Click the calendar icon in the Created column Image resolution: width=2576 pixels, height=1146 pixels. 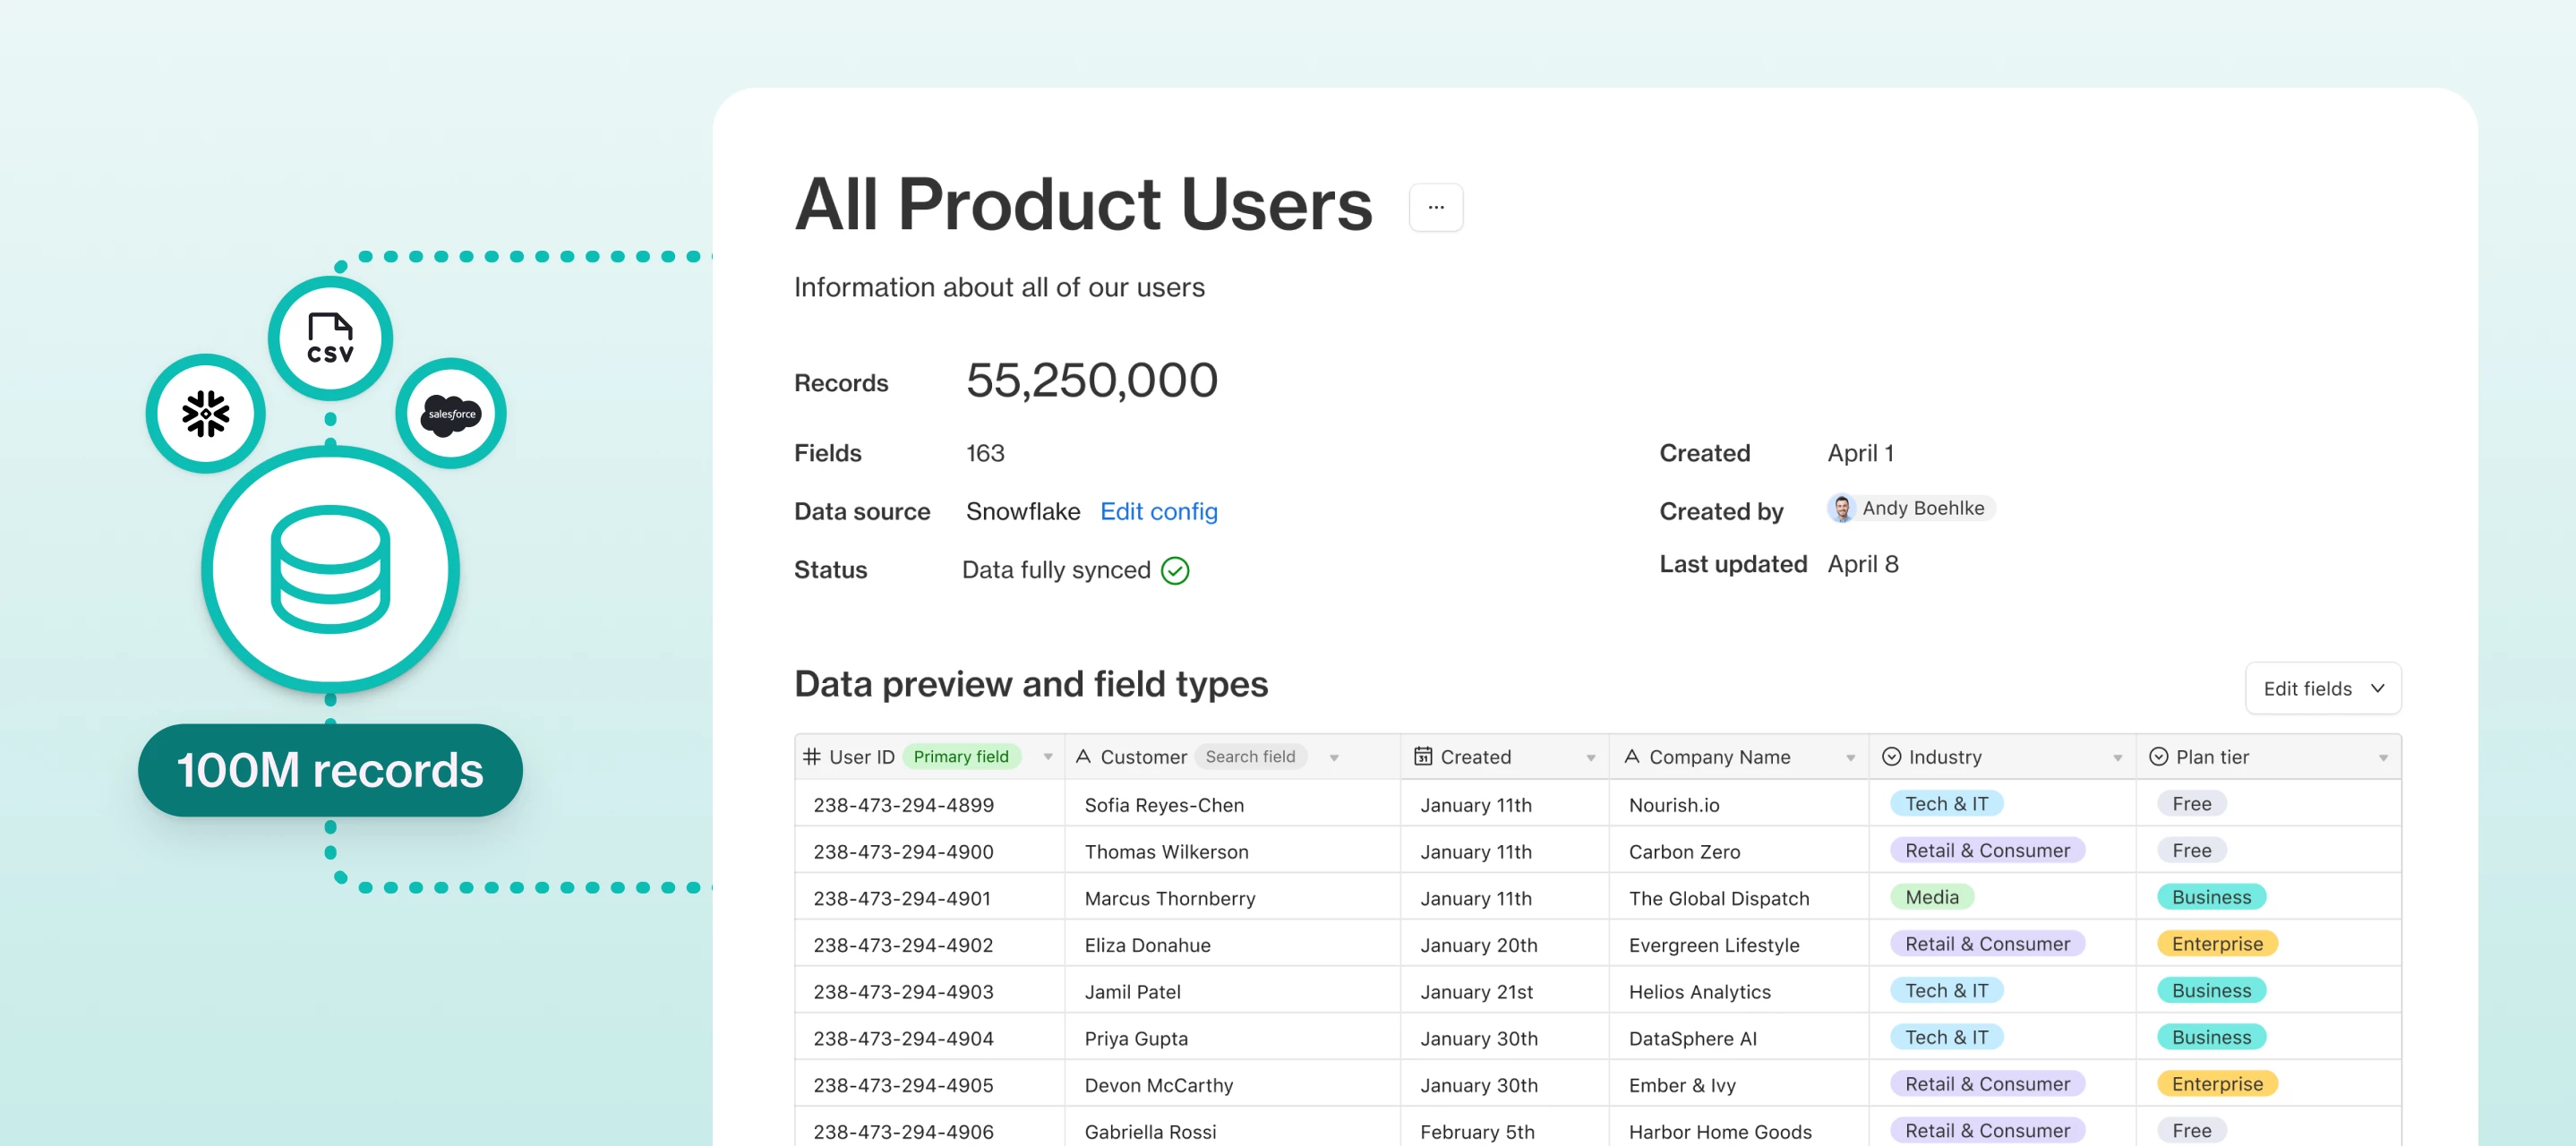tap(1424, 757)
